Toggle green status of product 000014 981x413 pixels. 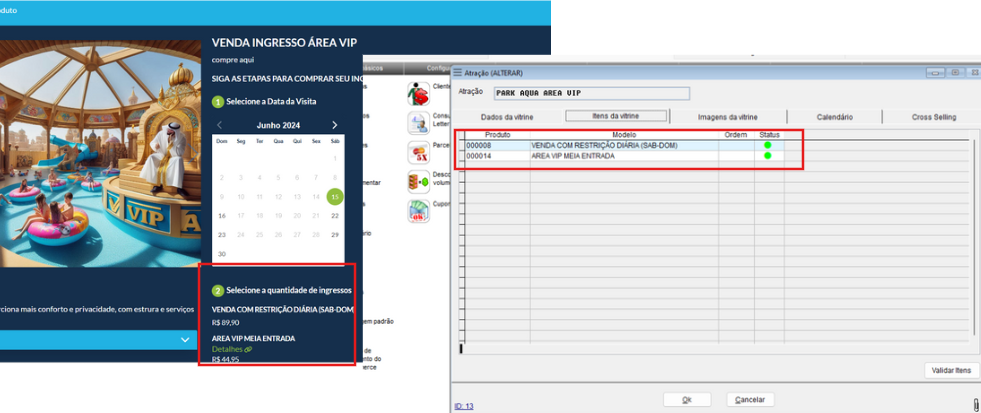768,156
